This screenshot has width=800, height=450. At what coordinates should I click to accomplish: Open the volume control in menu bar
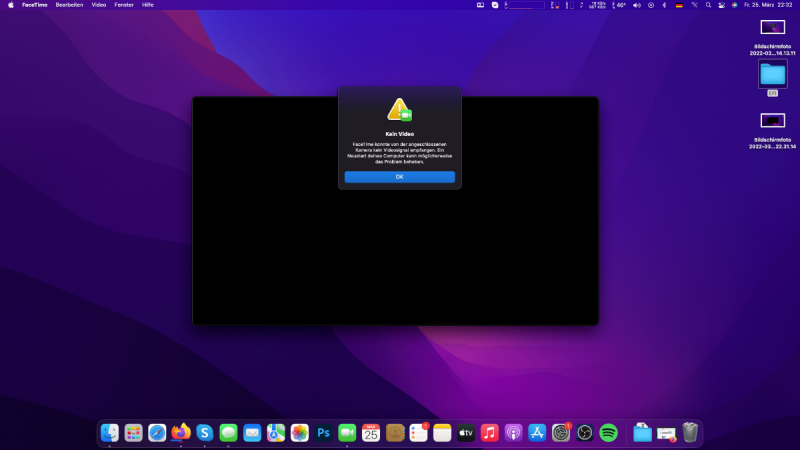tap(636, 5)
